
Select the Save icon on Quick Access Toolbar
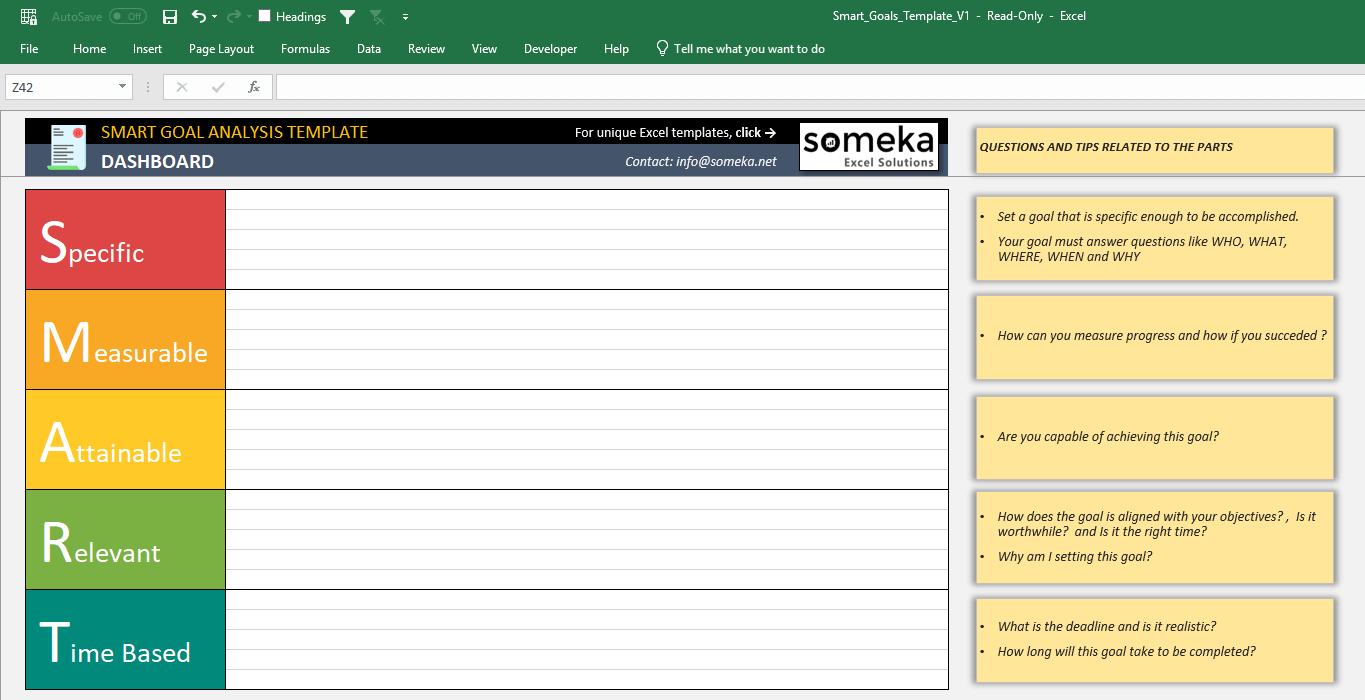pos(168,16)
